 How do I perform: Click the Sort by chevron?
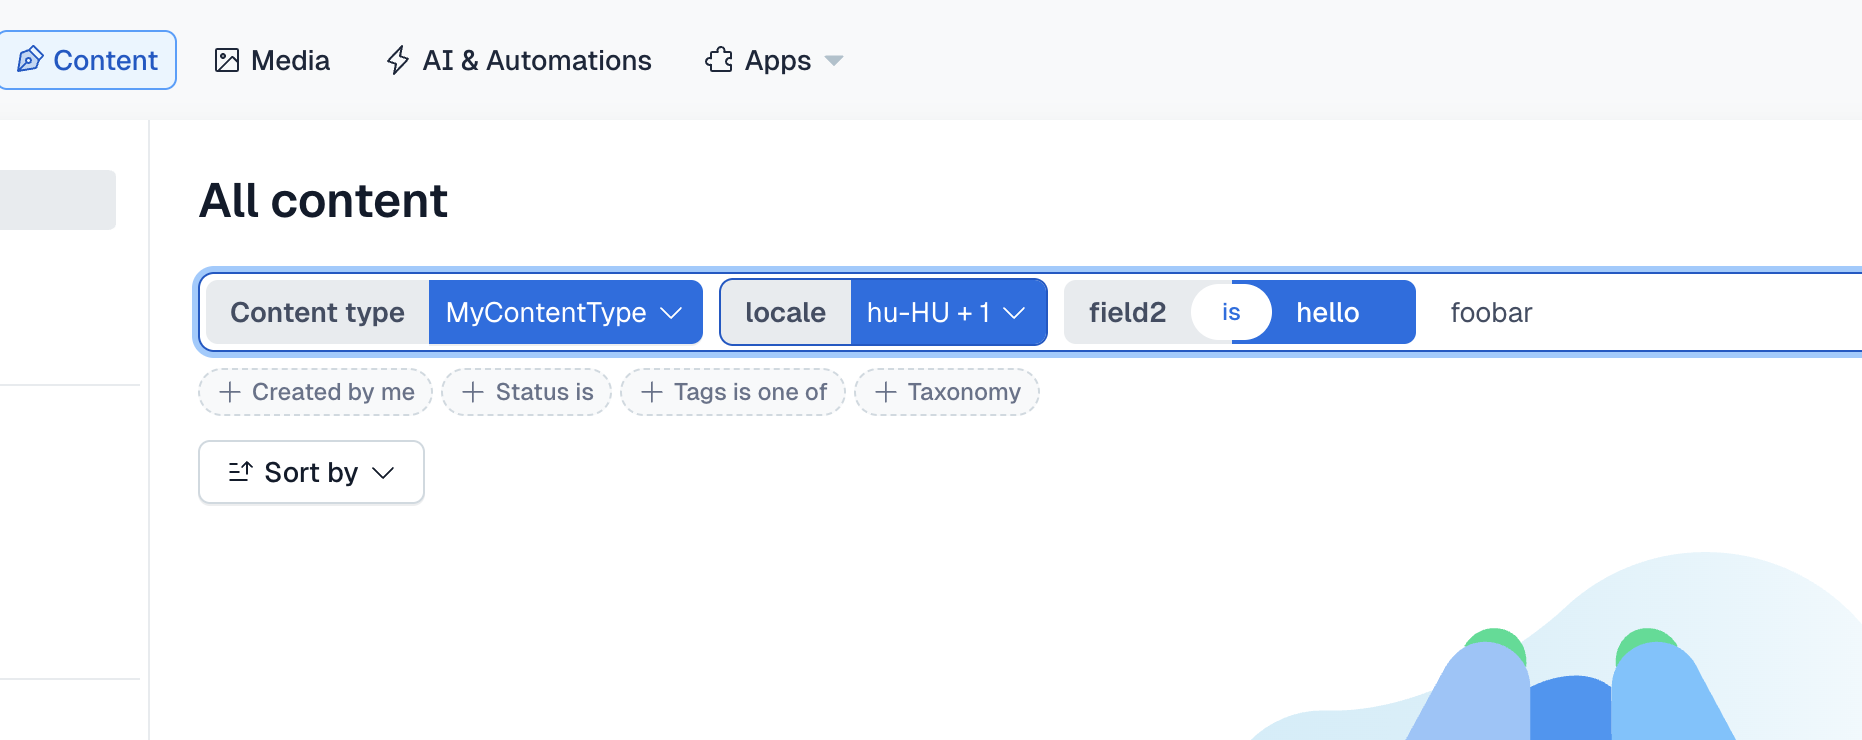[383, 473]
